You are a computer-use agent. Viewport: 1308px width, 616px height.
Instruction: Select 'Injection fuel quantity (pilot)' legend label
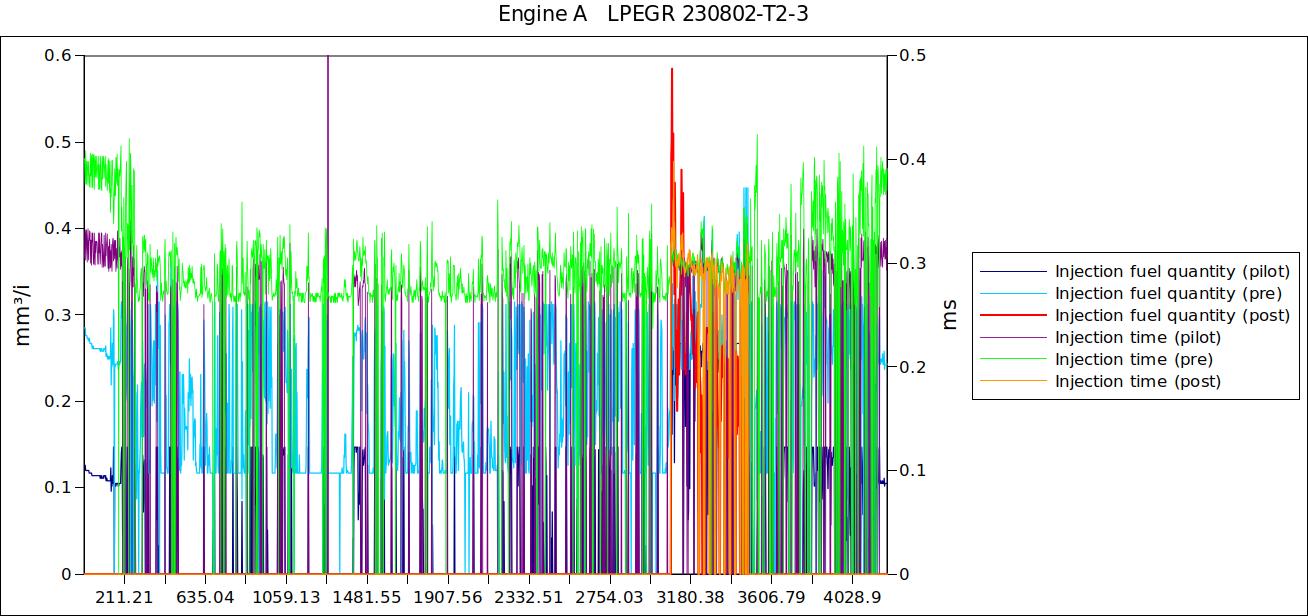click(x=1172, y=271)
